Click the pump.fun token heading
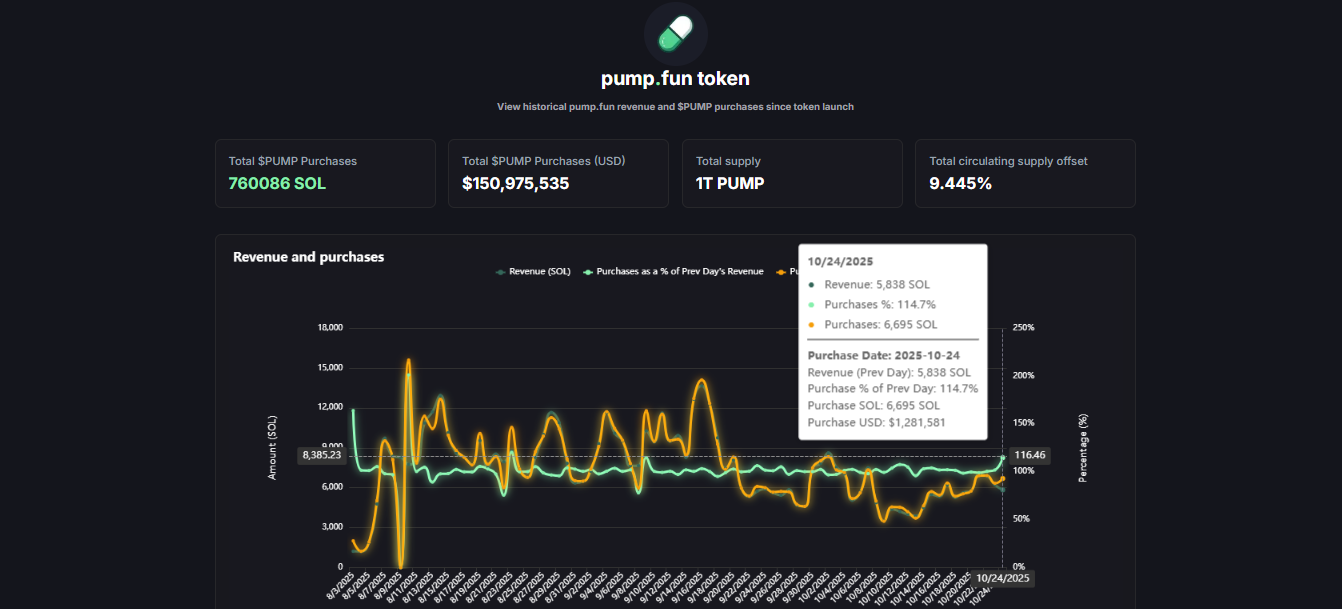This screenshot has height=609, width=1342. click(675, 78)
